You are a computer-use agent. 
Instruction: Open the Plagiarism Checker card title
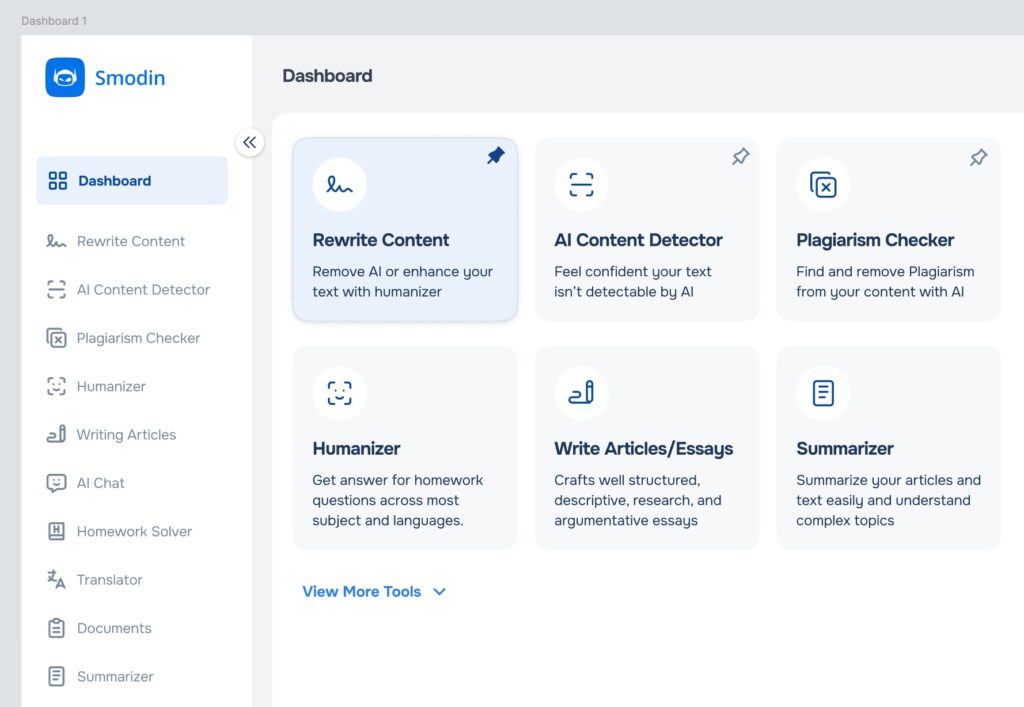coord(875,240)
